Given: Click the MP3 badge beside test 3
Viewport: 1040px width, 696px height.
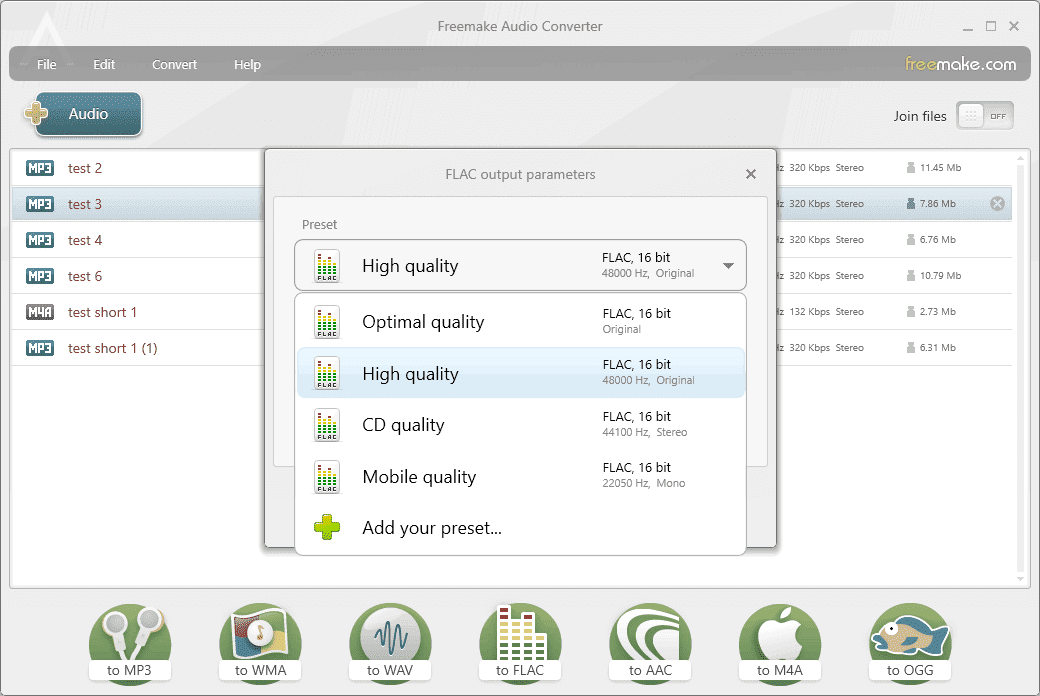Looking at the screenshot, I should click(x=40, y=204).
